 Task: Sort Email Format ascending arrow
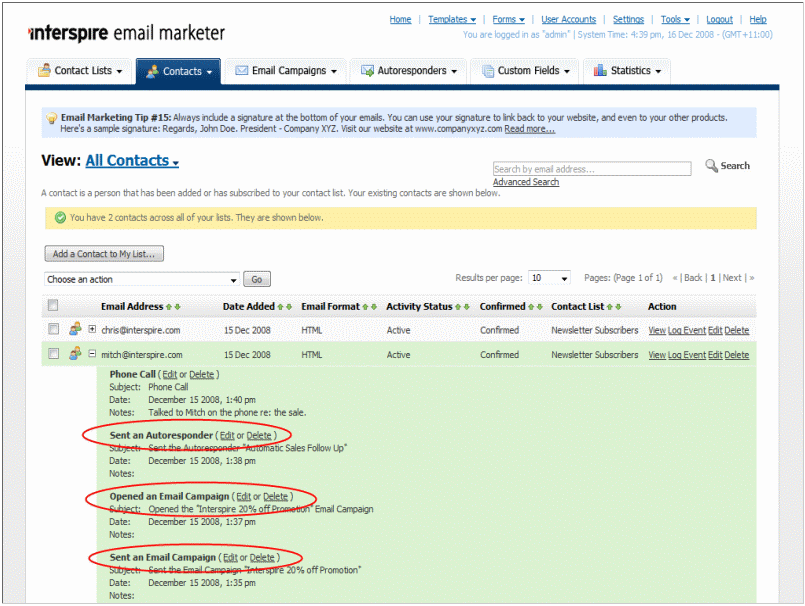(x=365, y=307)
